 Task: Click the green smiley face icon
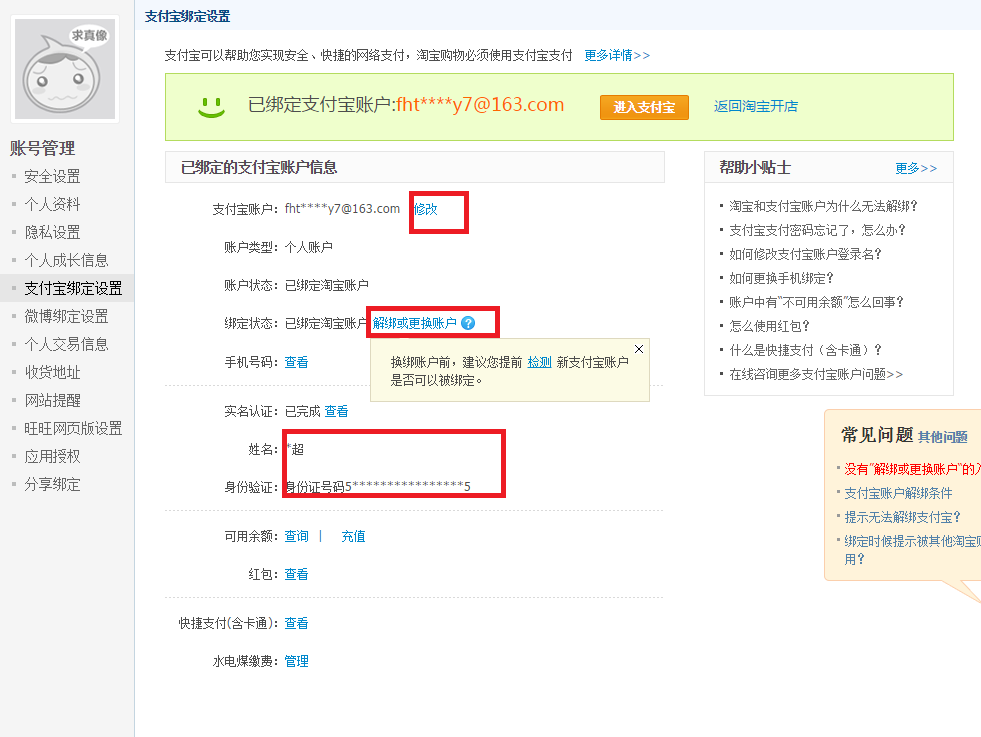pos(211,106)
